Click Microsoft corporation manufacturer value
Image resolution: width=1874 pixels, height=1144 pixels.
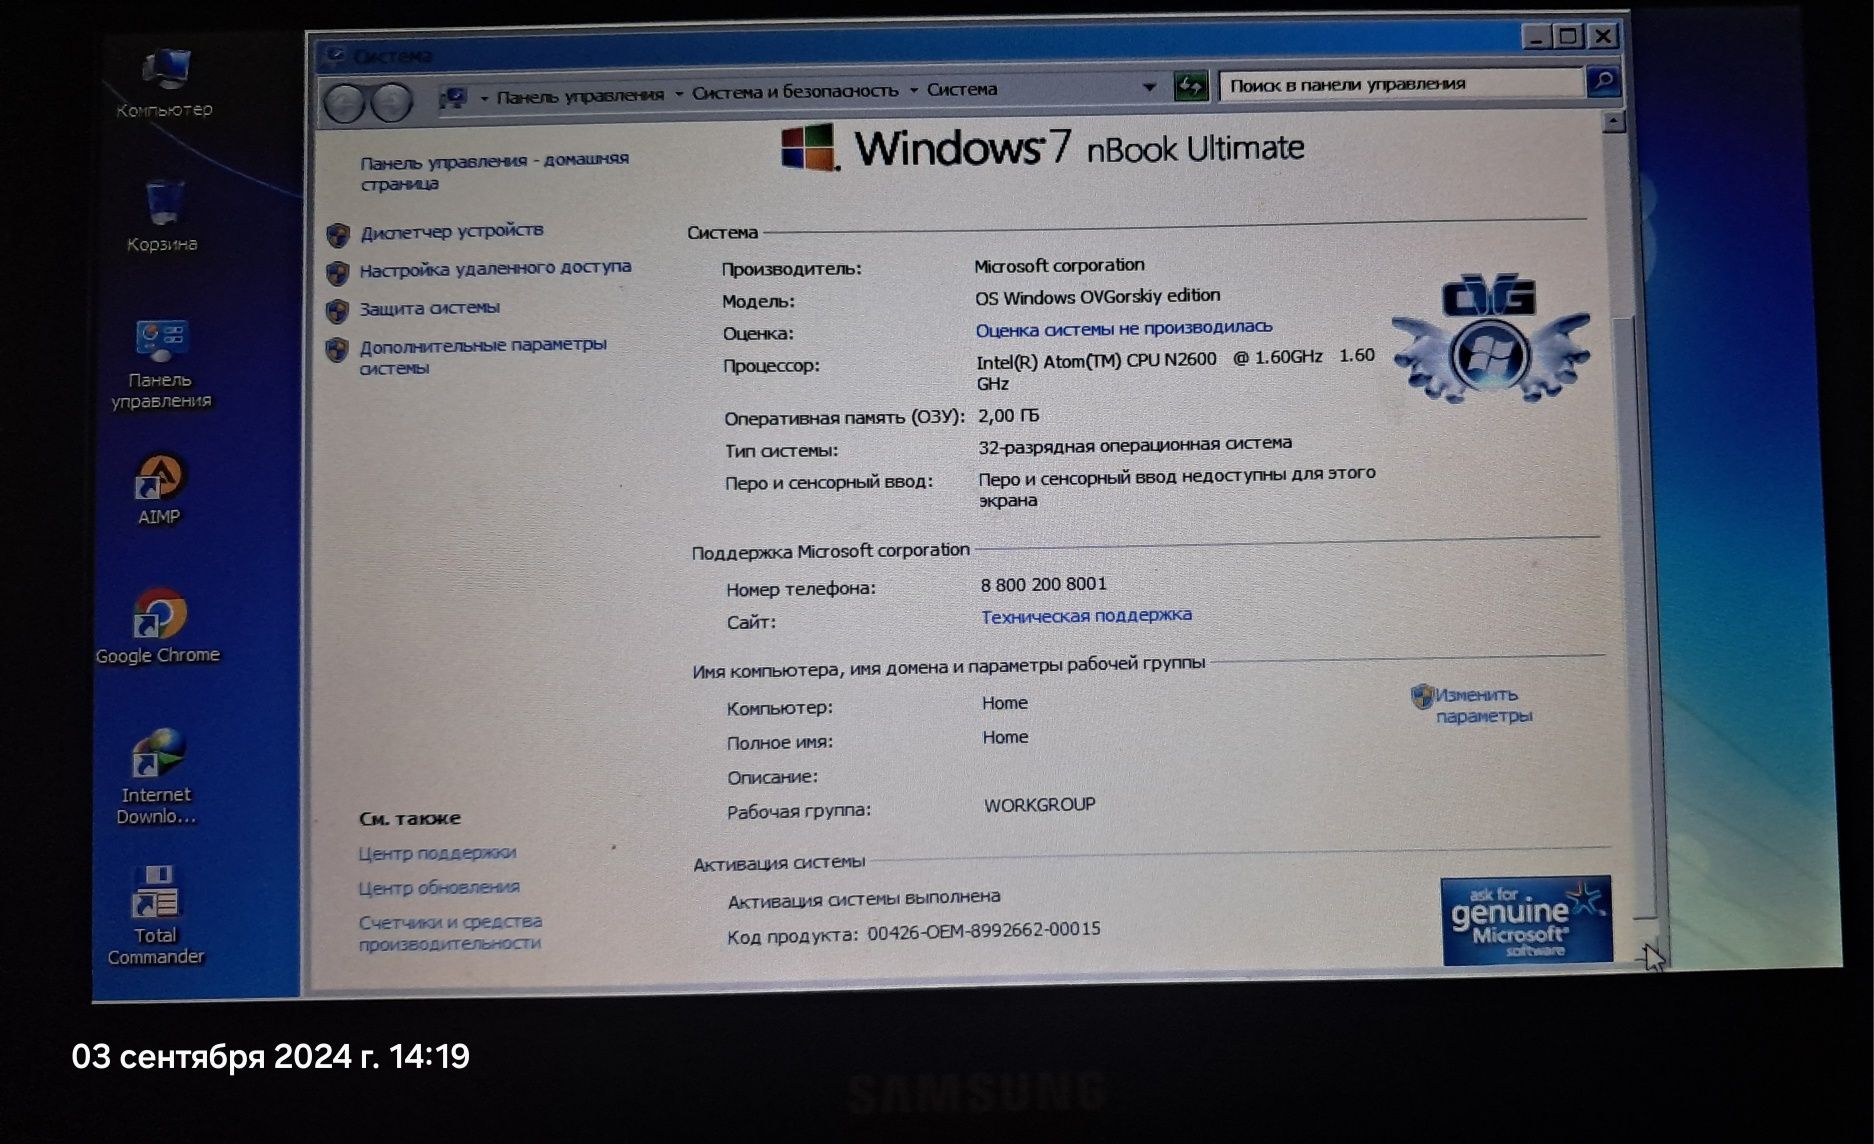click(x=1059, y=265)
